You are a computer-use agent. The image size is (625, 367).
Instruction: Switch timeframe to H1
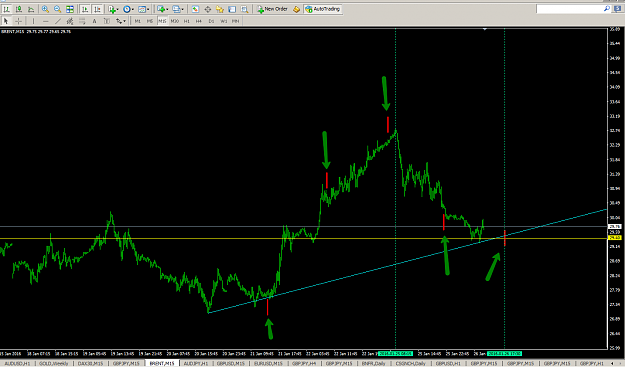[187, 21]
